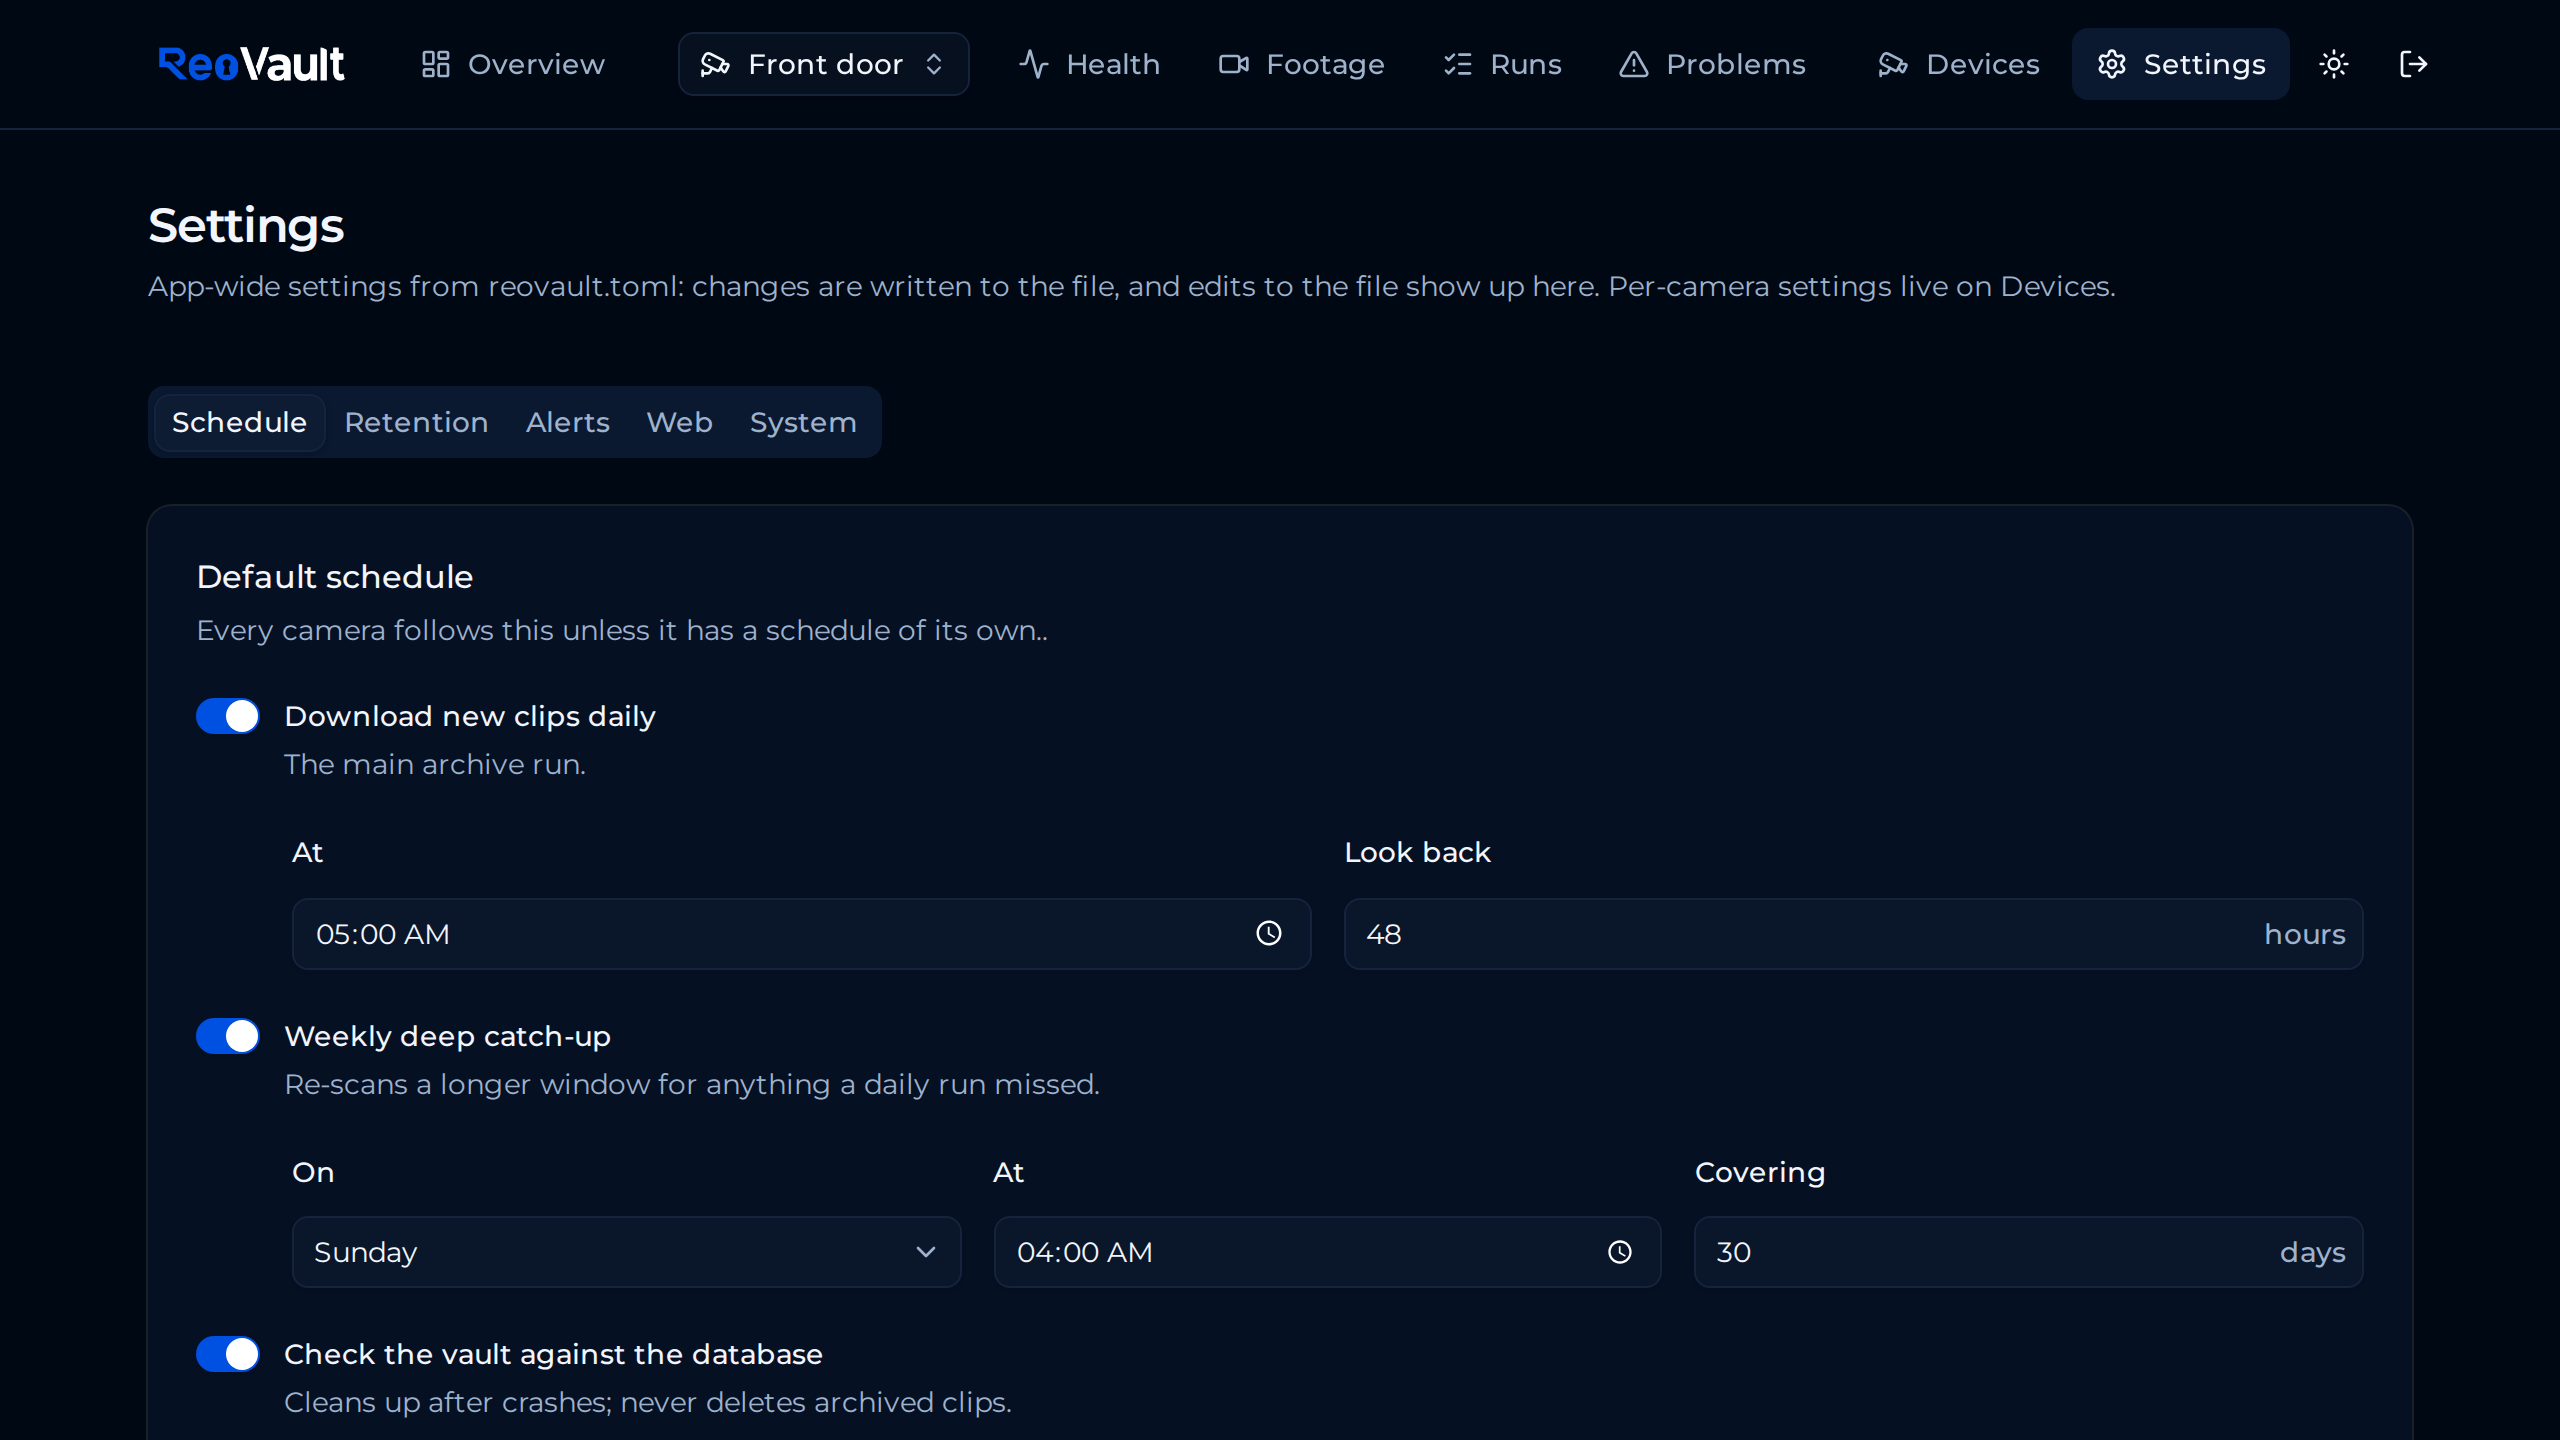
Task: Switch to the Retention tab
Action: pos(416,422)
